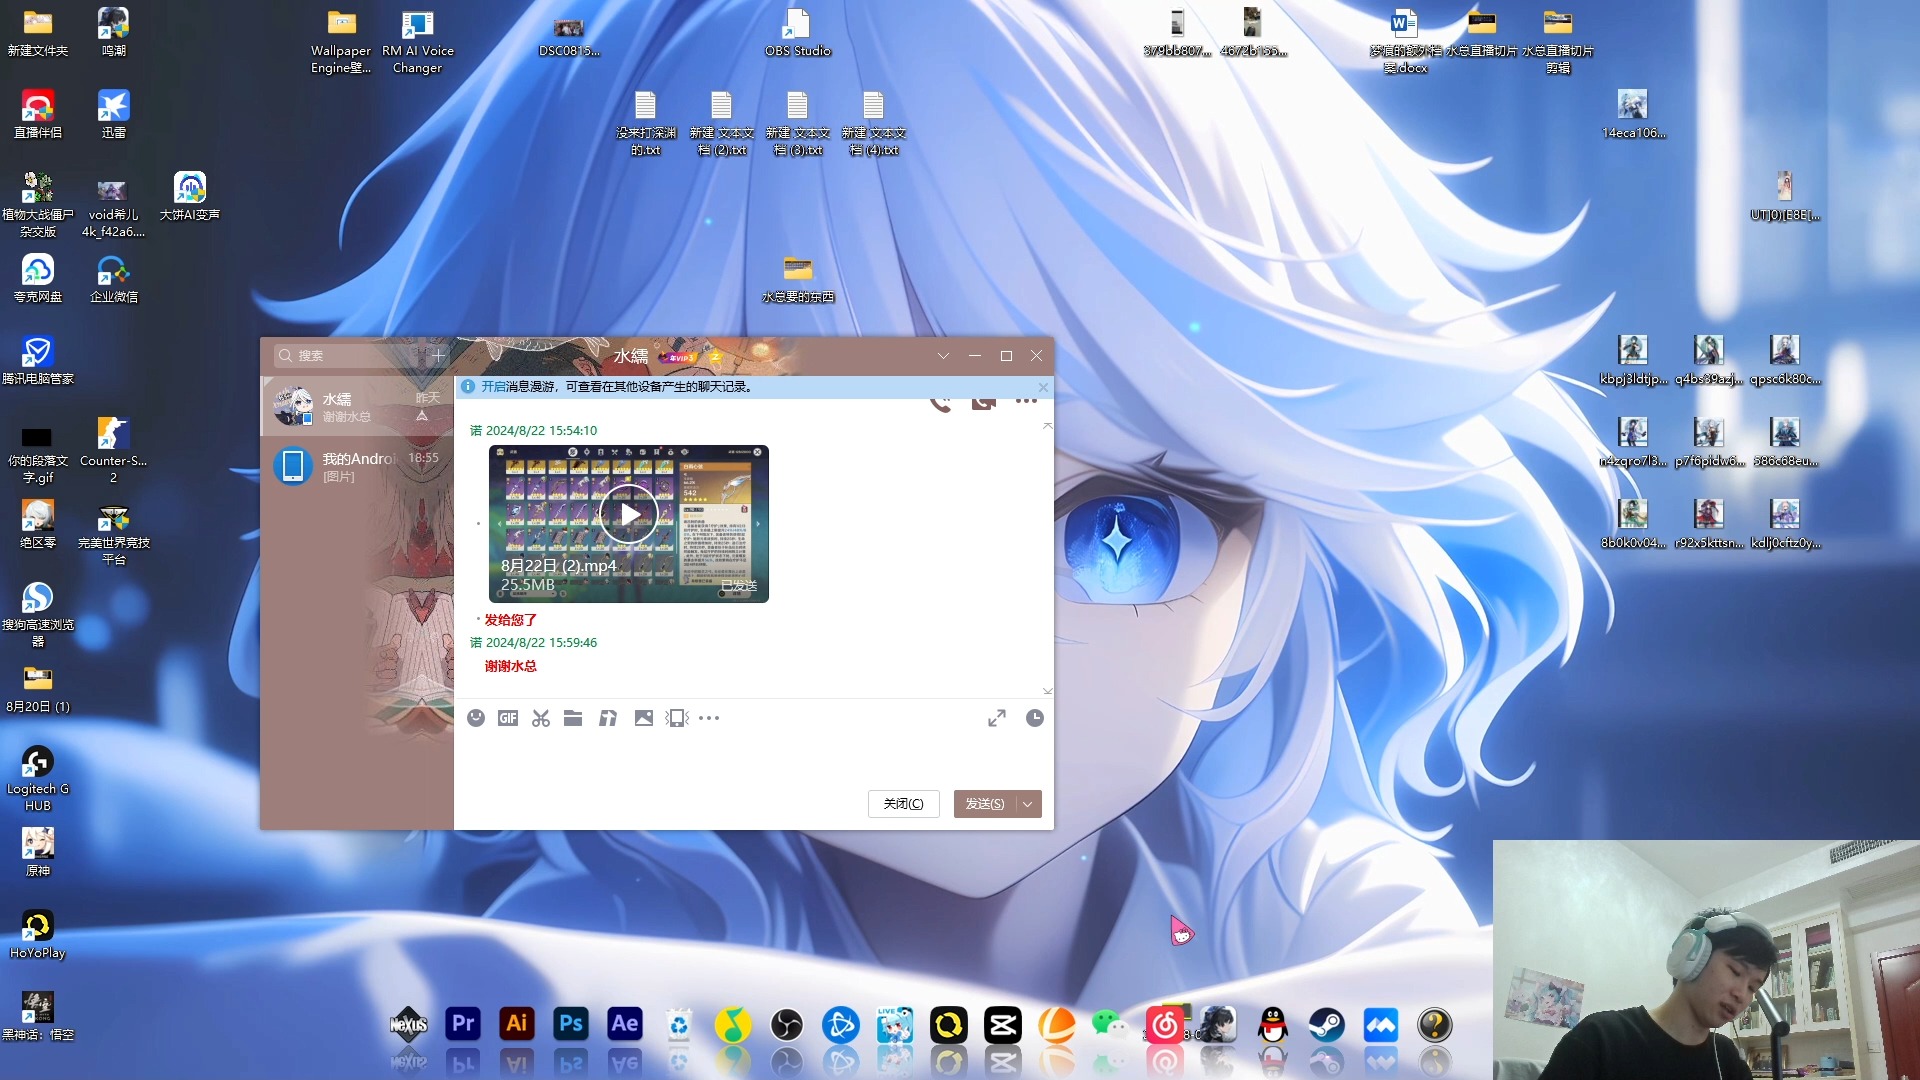The width and height of the screenshot is (1920, 1080).
Task: Select the Logitech G HUB desktop icon
Action: (38, 778)
